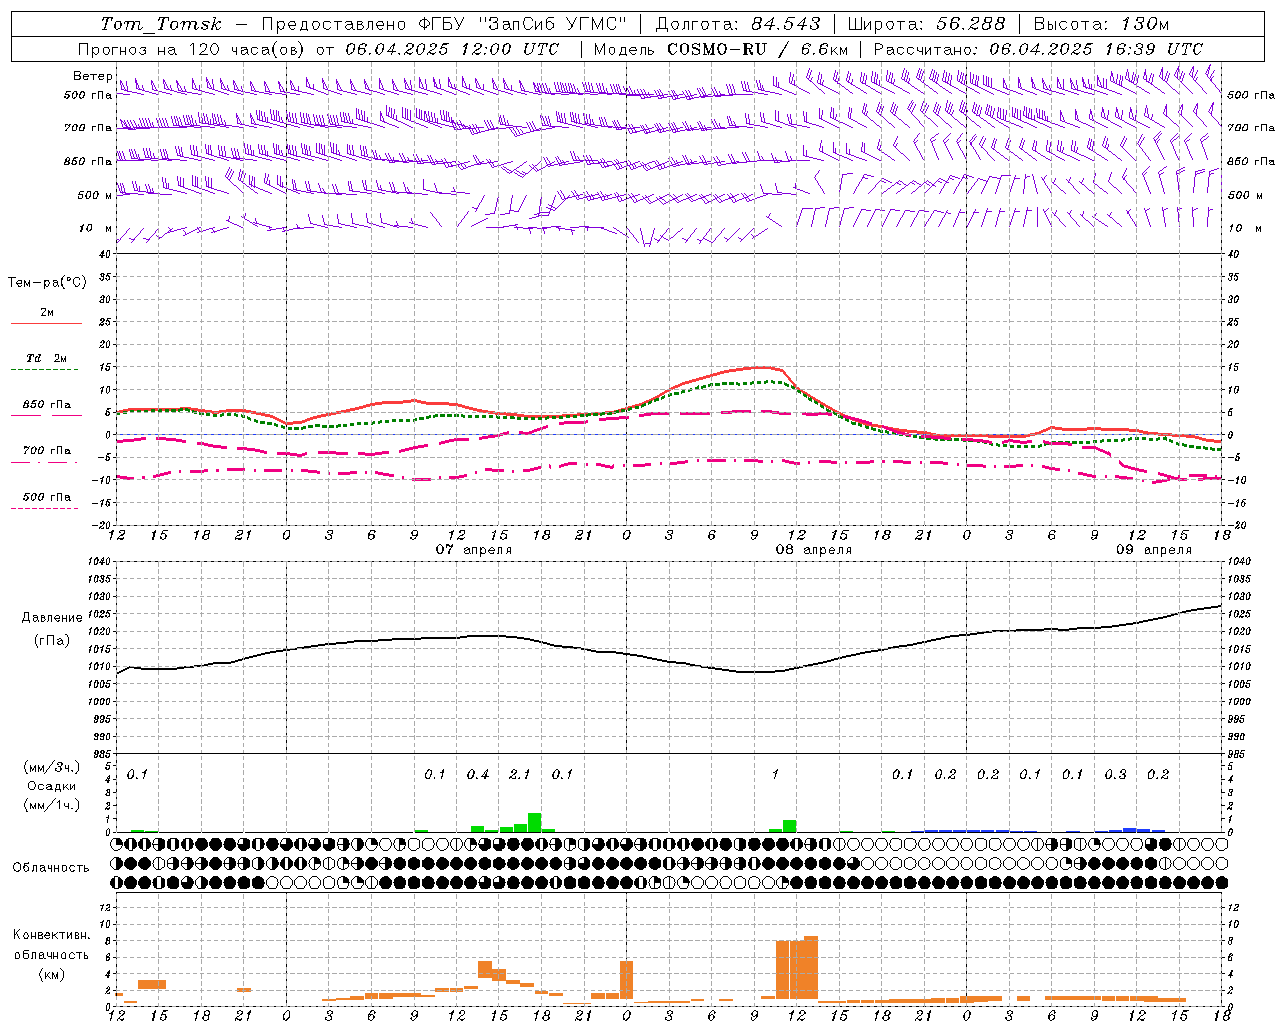
Task: Click the "Облачность" cloud cover row label
Action: click(x=51, y=868)
